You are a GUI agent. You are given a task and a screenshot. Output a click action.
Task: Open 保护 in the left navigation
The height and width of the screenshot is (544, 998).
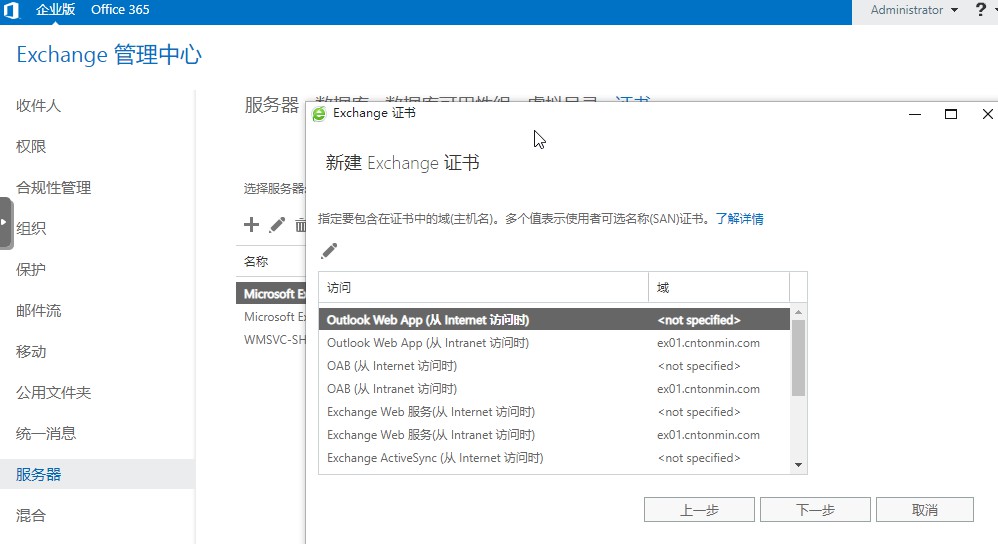[x=31, y=269]
